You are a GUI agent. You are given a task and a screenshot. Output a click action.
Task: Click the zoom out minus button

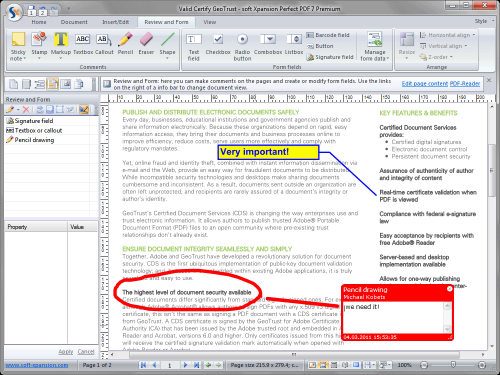tap(424, 365)
